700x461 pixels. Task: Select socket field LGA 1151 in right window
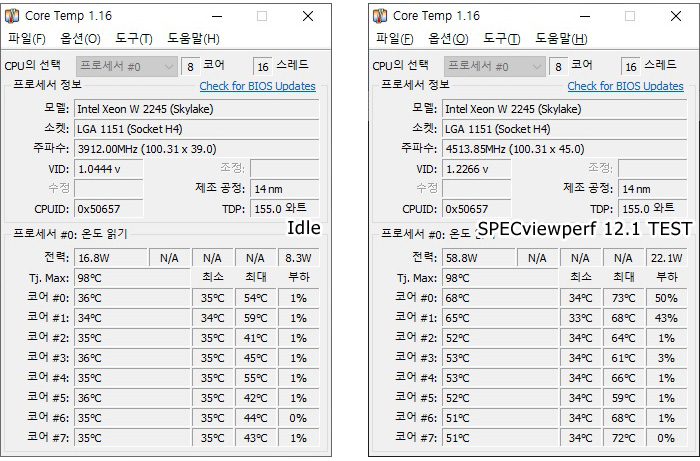[564, 129]
